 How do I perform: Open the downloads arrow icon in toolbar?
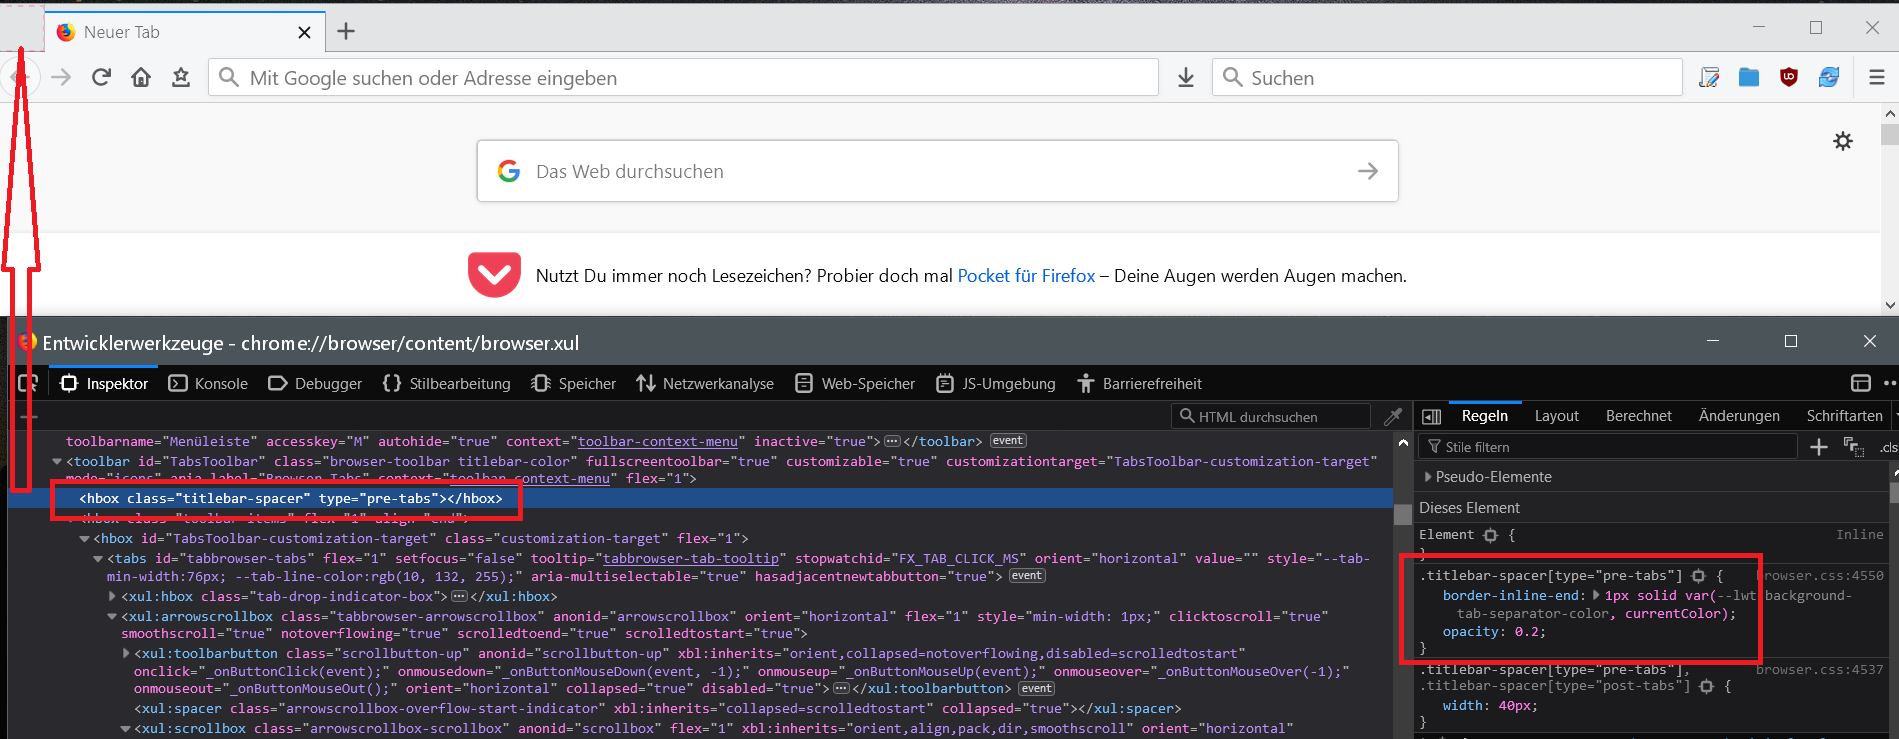1186,77
